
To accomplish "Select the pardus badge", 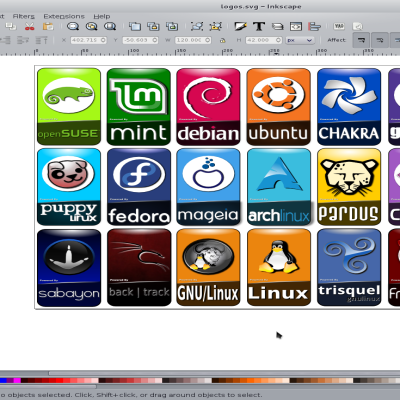I will pos(349,187).
